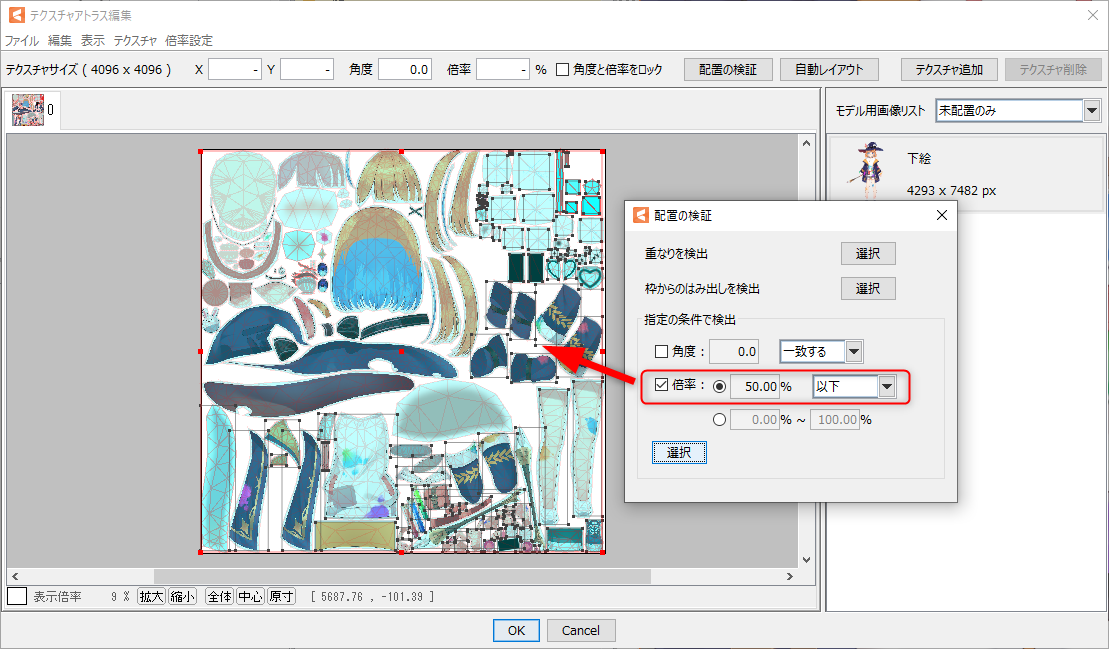Click the canvas scroll-right arrow

coord(790,576)
